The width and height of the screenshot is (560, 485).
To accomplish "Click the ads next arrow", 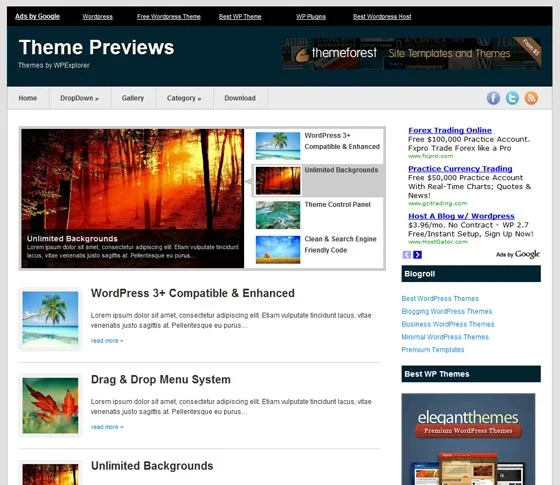I will 418,255.
